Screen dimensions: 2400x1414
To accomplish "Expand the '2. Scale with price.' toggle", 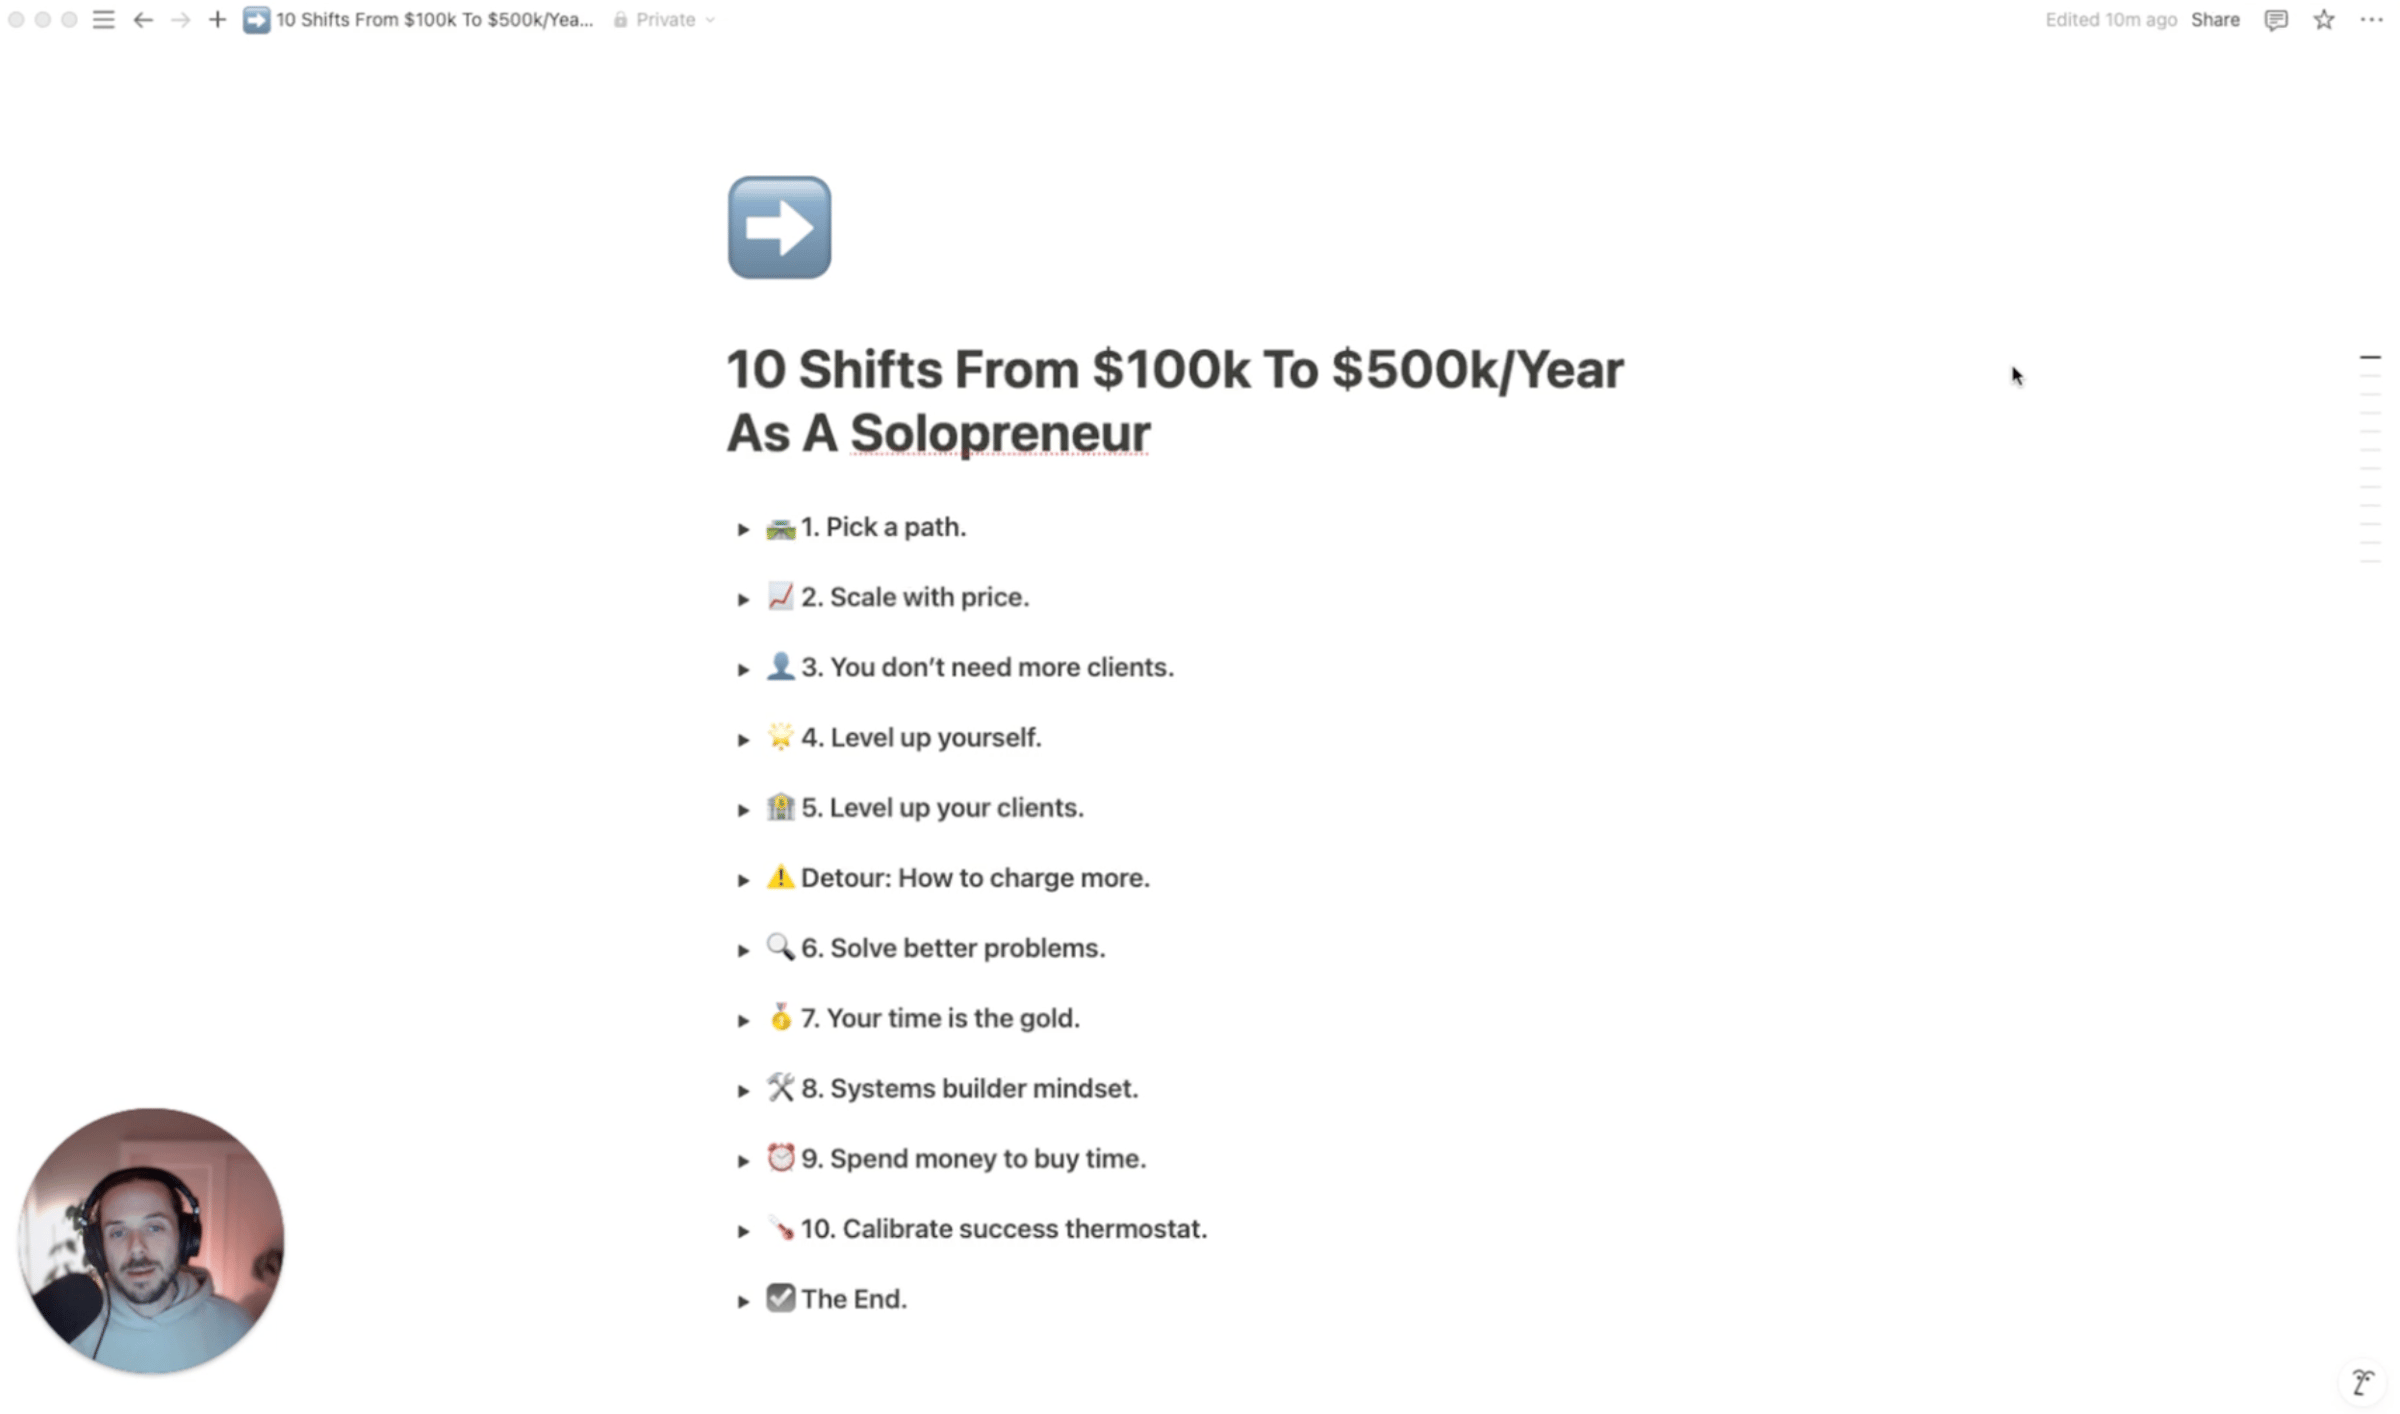I will (x=743, y=599).
